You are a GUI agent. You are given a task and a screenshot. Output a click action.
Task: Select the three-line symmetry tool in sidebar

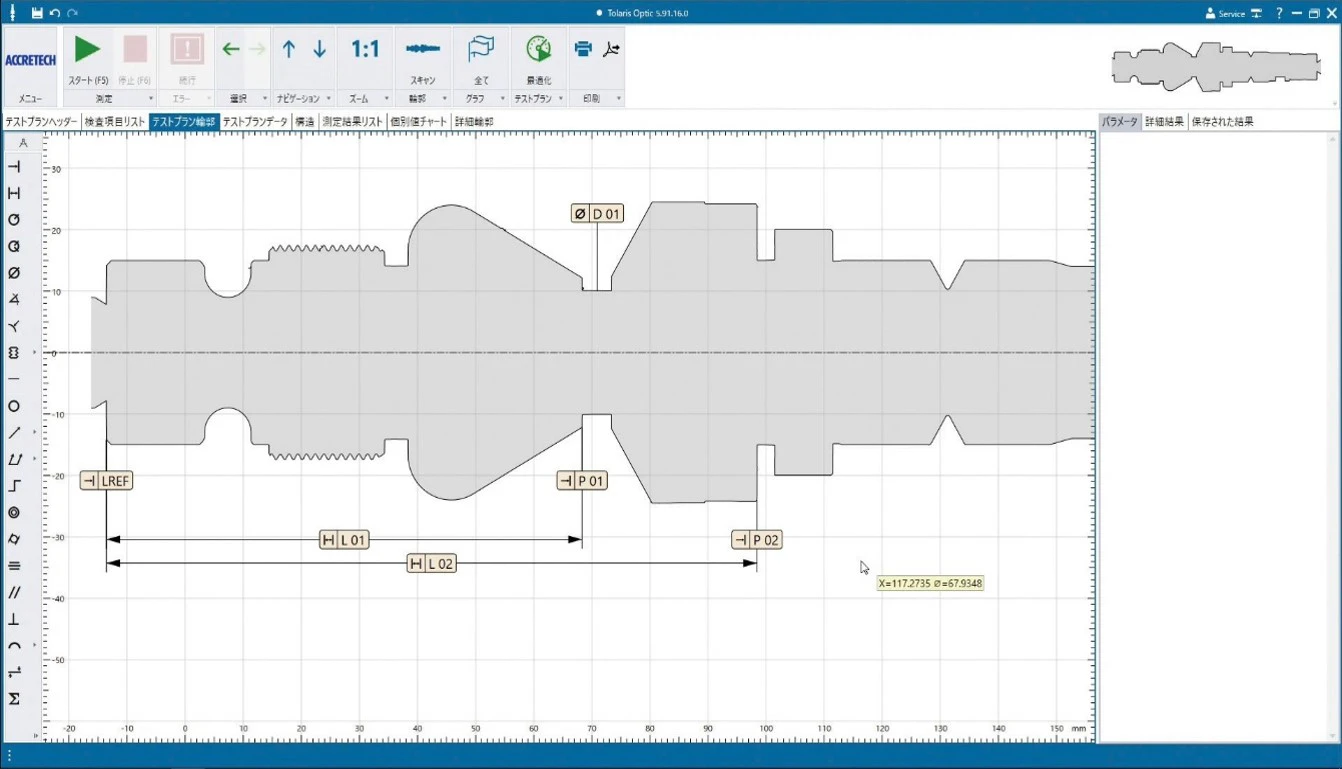14,566
